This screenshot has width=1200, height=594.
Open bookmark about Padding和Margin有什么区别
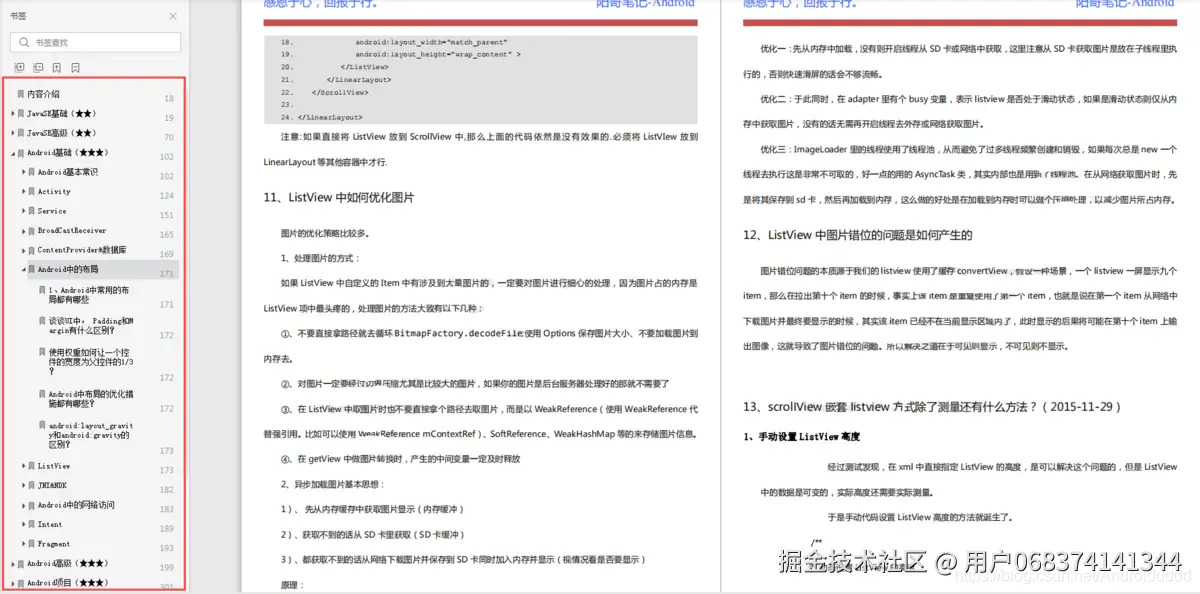(x=91, y=326)
